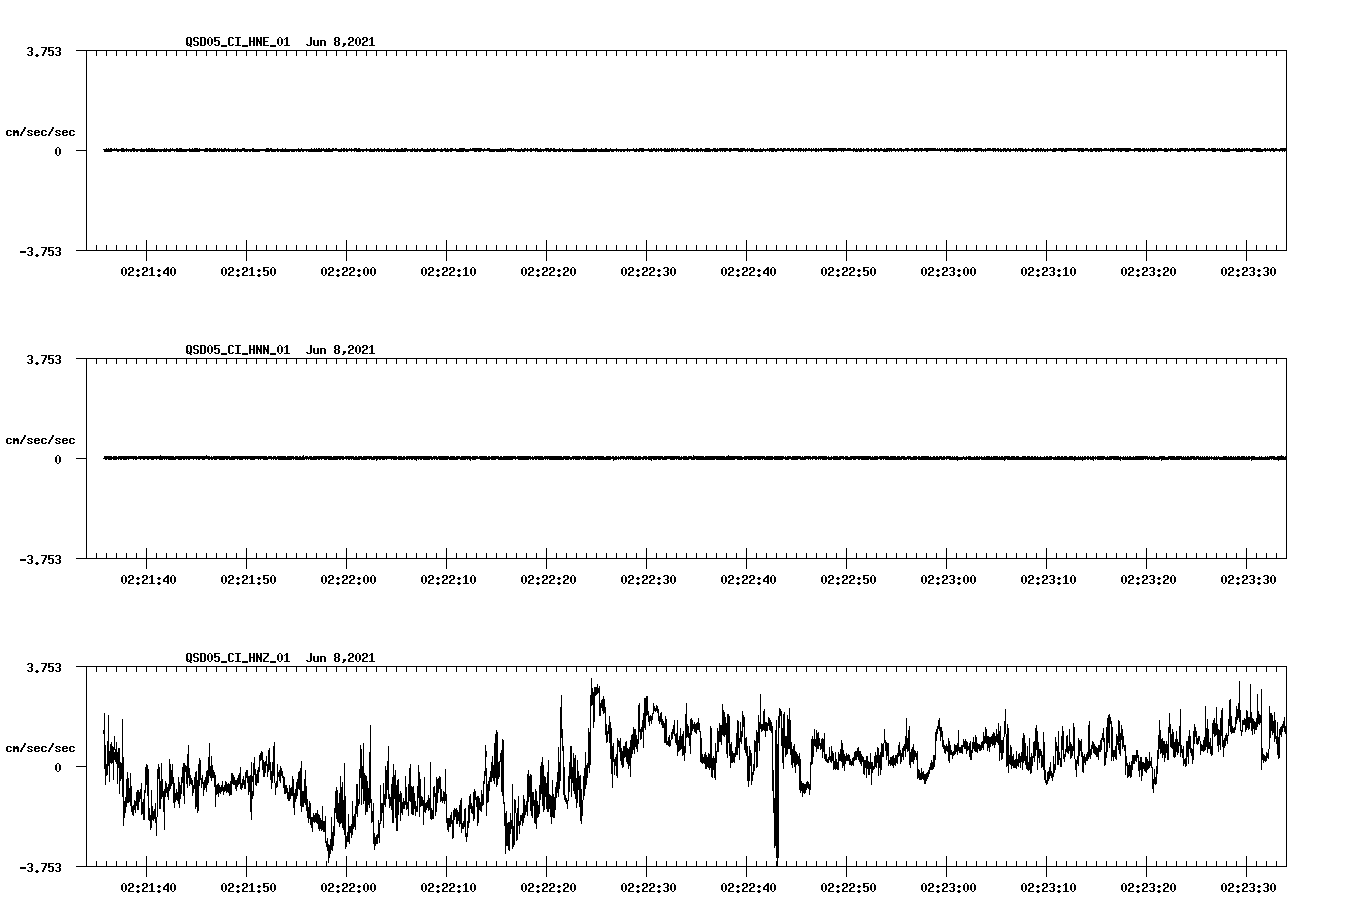Pick the 02:22:30 time label on HNZ axis
The height and width of the screenshot is (924, 1358).
pyautogui.click(x=648, y=888)
